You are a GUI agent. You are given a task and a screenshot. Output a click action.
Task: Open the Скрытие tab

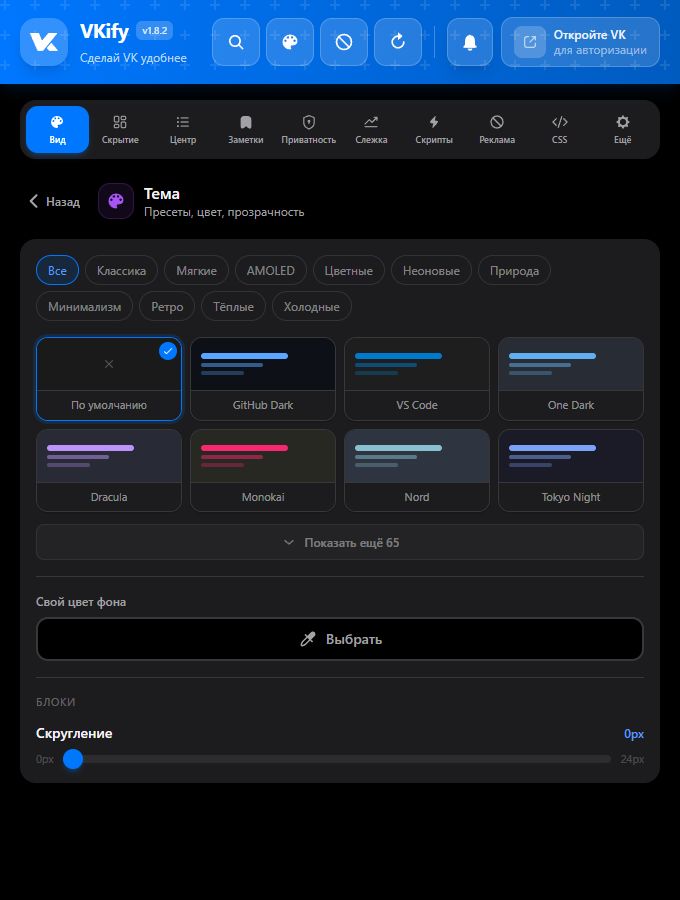point(120,130)
